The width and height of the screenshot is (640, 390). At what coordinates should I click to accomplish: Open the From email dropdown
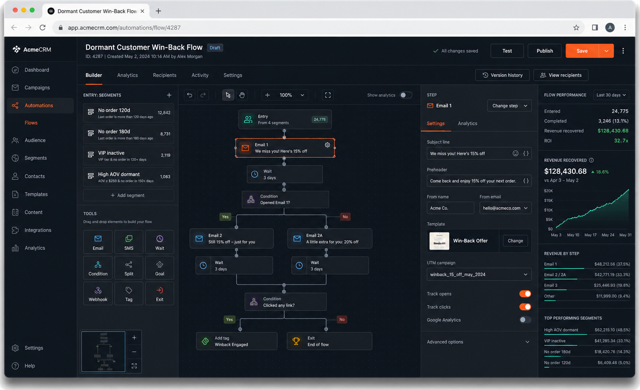coord(505,208)
